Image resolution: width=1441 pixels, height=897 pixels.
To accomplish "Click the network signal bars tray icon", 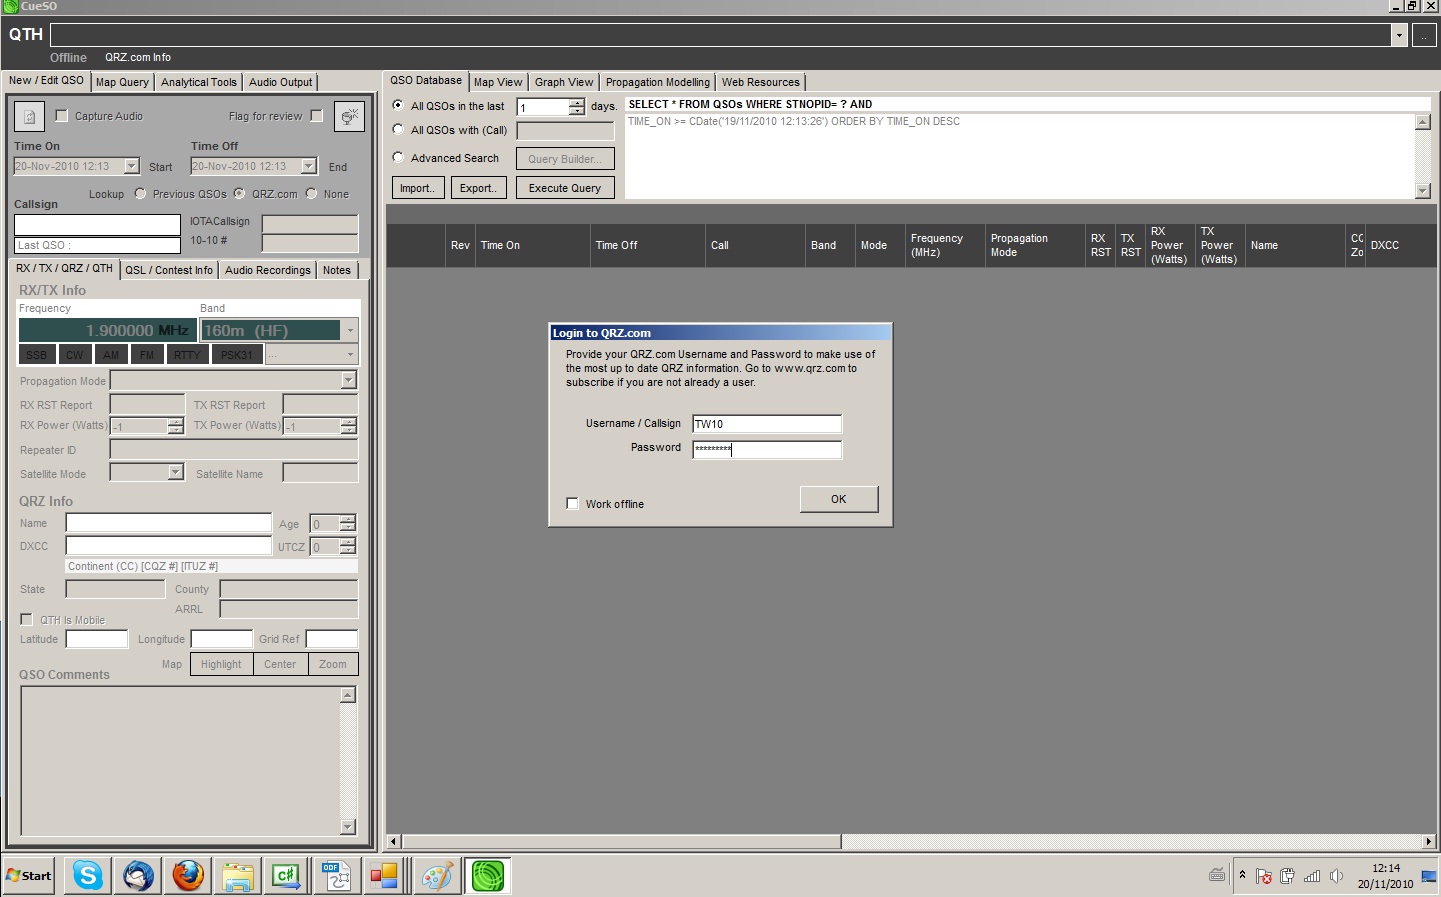I will [x=1312, y=876].
